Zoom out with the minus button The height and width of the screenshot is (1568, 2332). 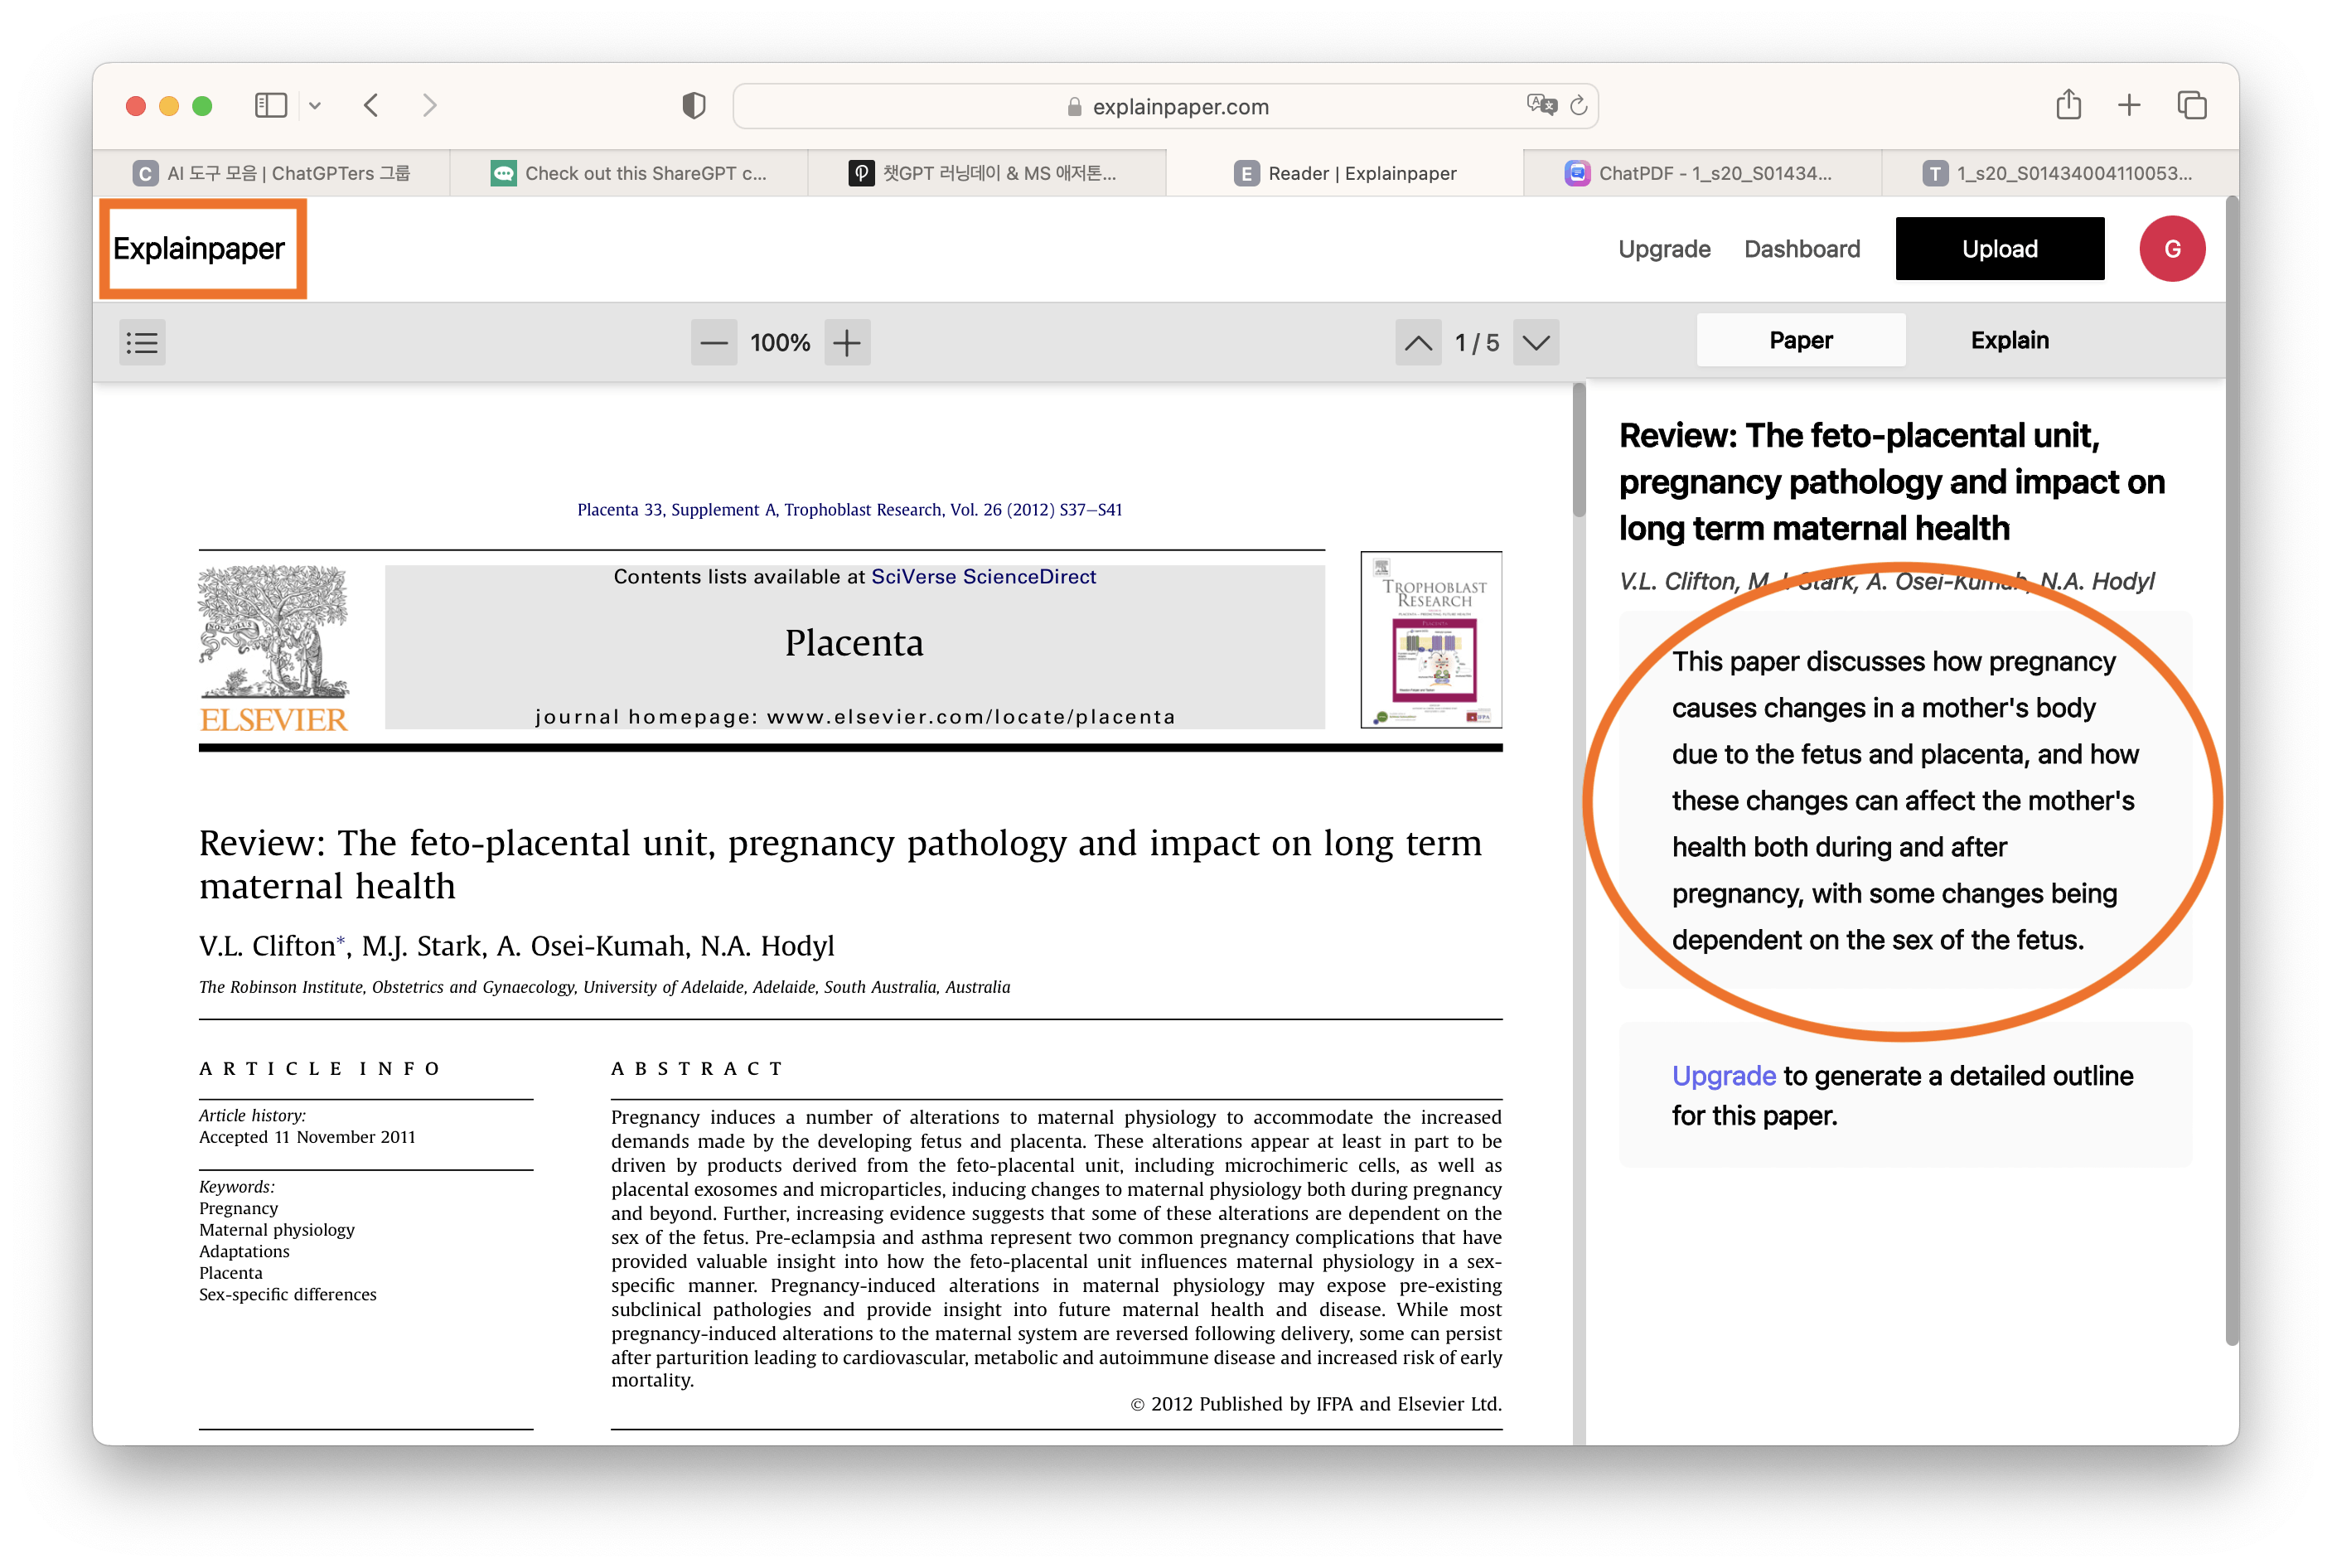[x=713, y=343]
